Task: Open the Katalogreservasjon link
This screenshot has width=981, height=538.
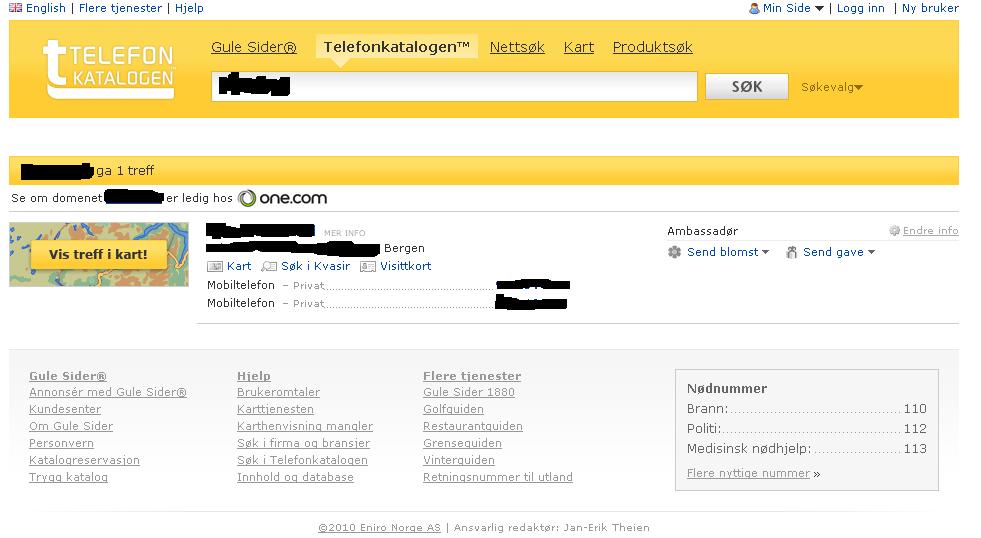Action: click(84, 460)
